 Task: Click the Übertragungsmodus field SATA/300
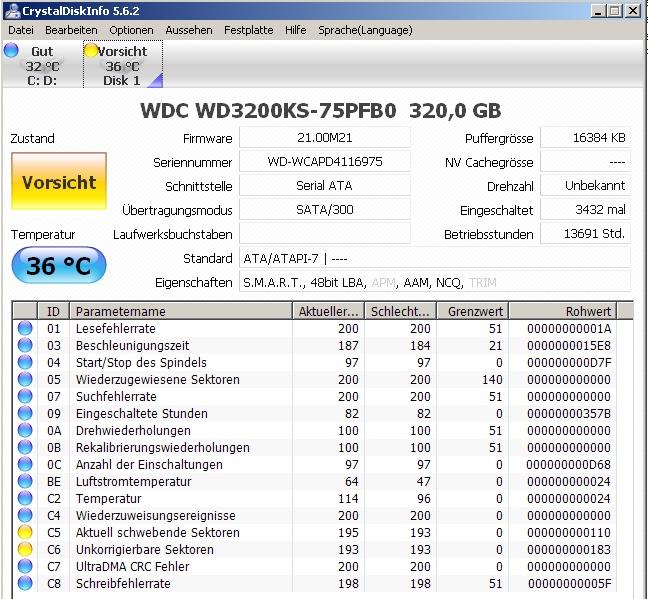click(324, 210)
